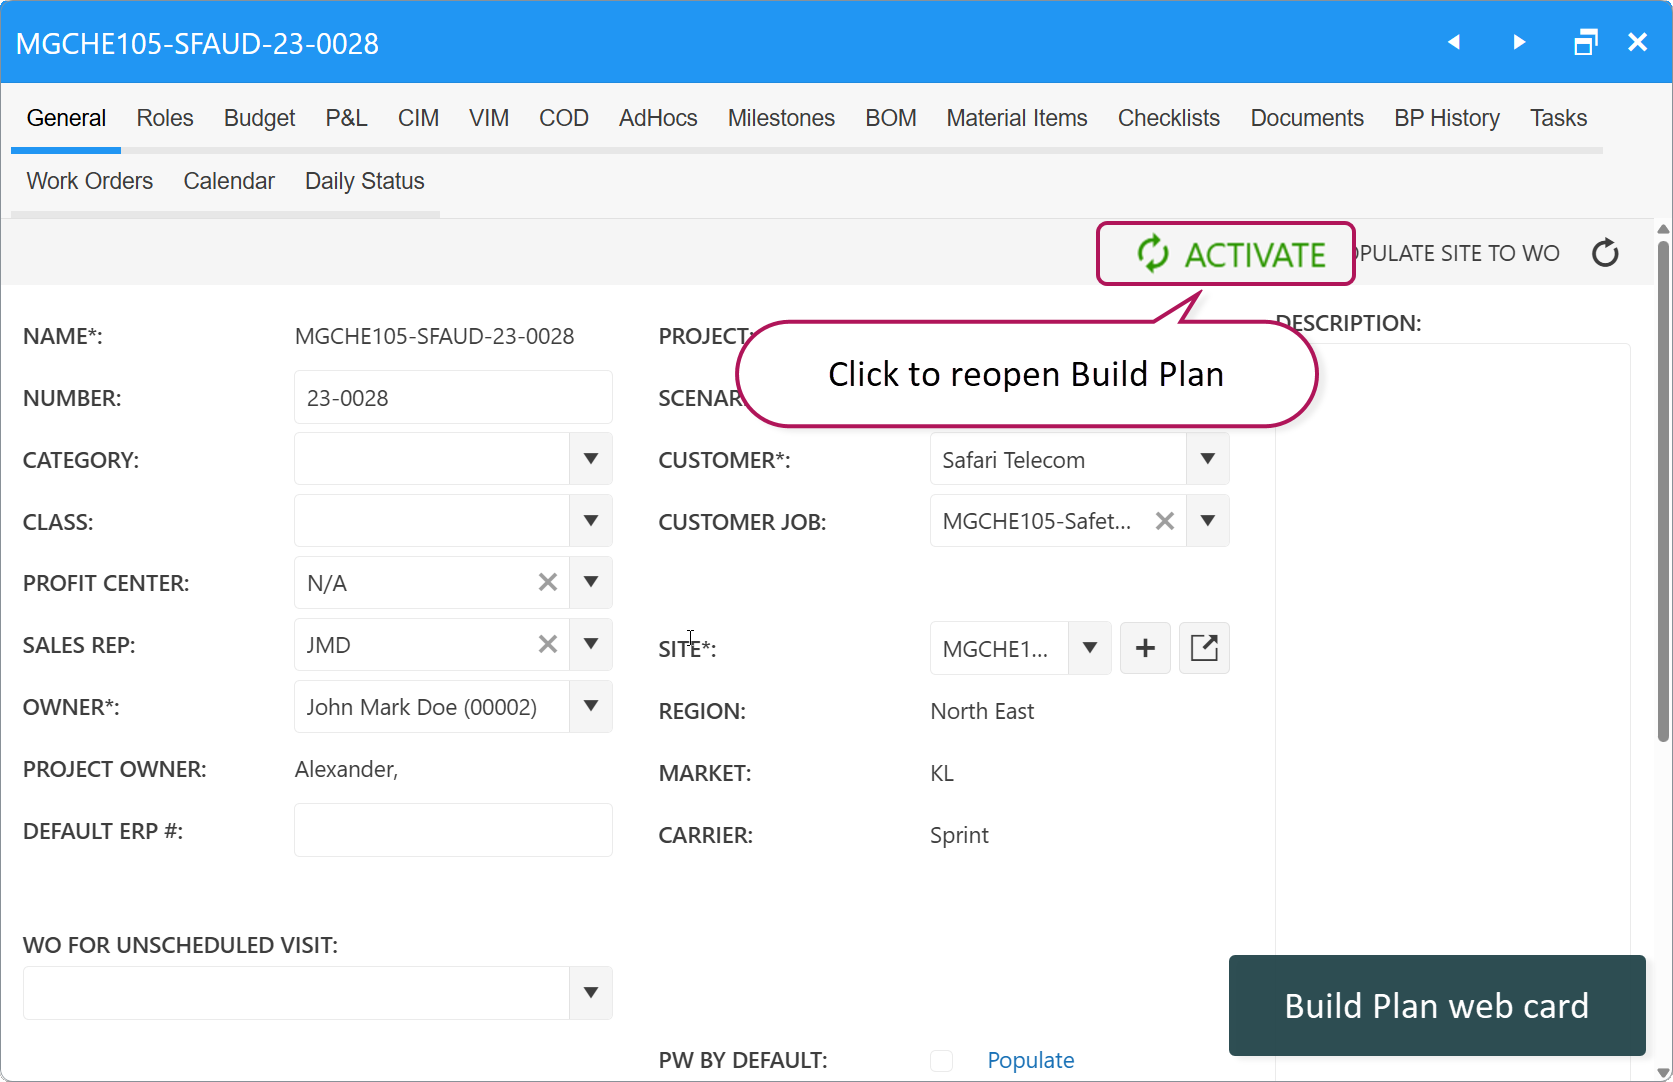Open the AdHocs tab
The width and height of the screenshot is (1673, 1082).
tap(658, 118)
